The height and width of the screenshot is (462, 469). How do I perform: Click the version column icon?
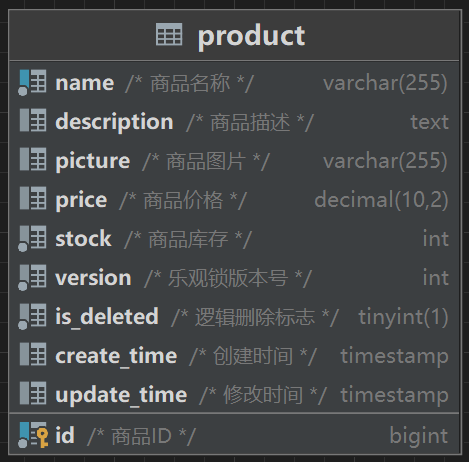pos(32,277)
